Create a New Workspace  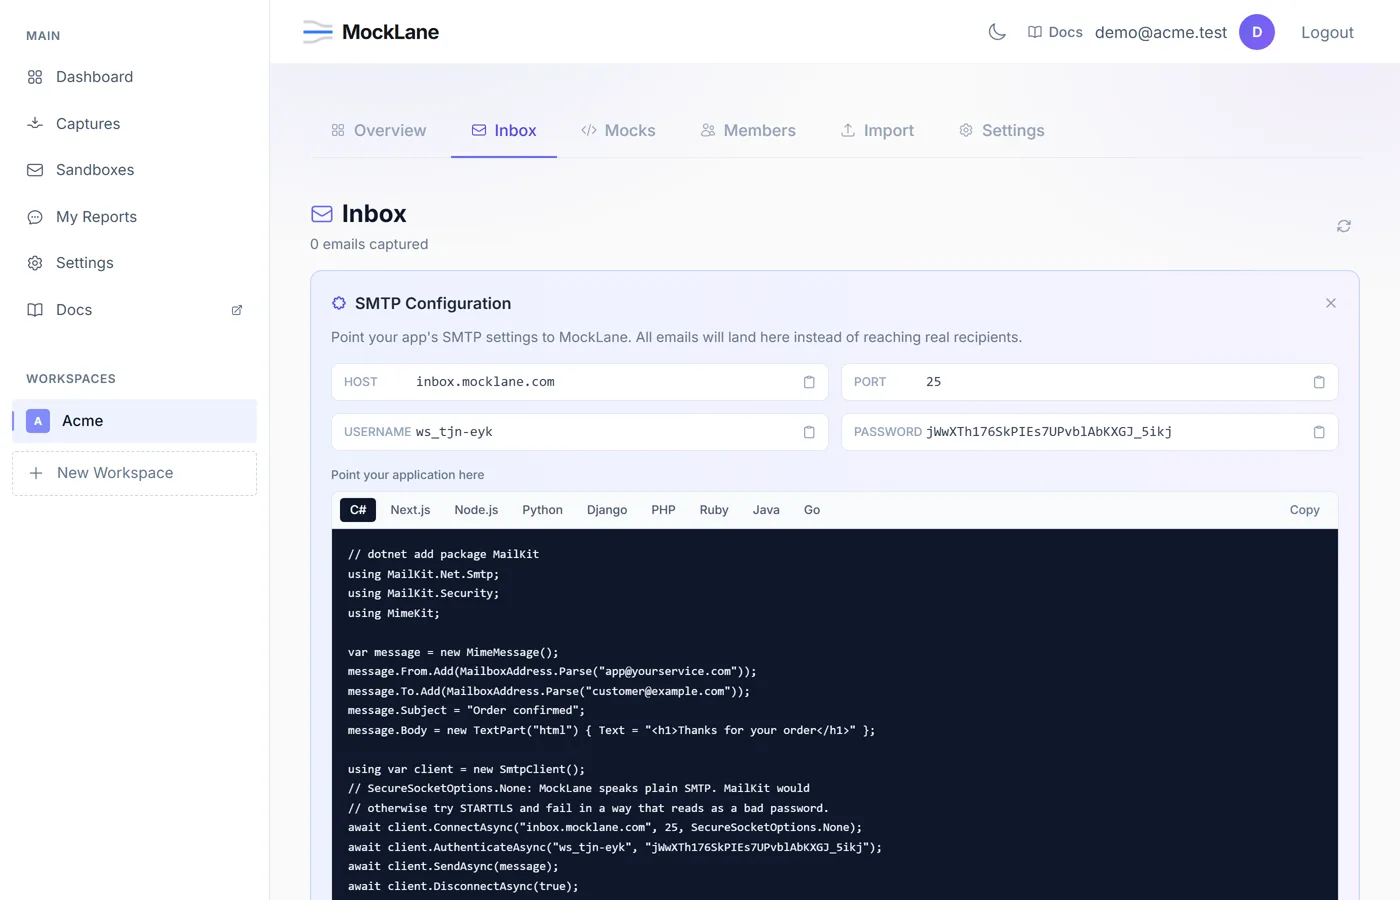pos(134,473)
